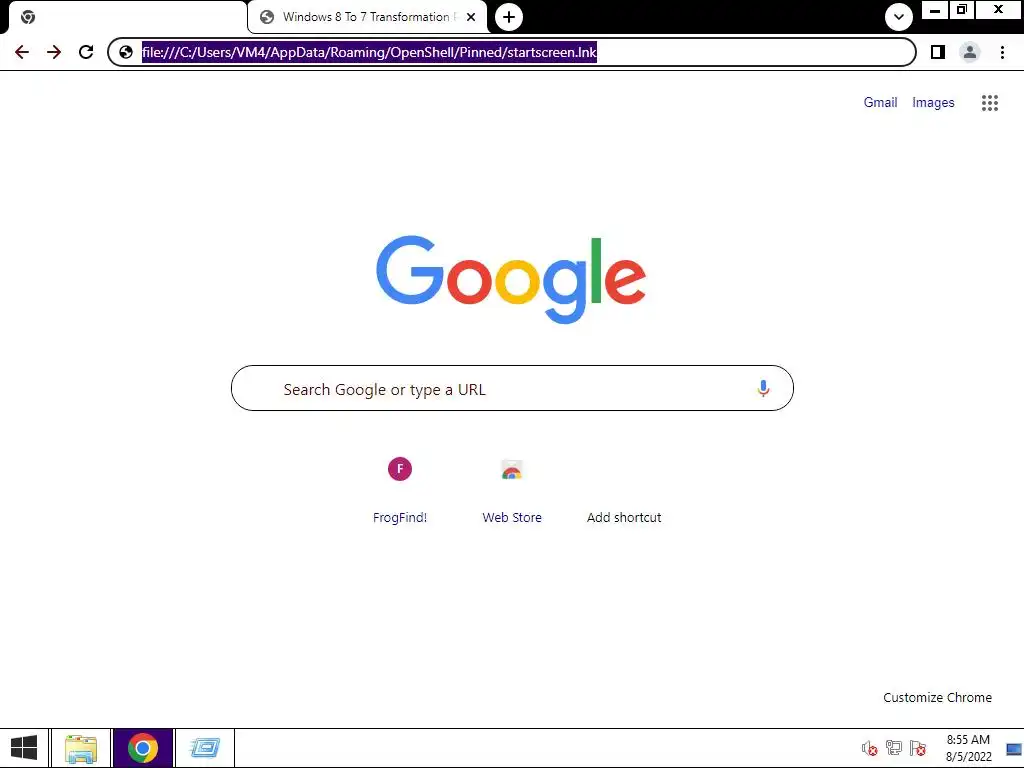The height and width of the screenshot is (768, 1024).
Task: Open the Google apps grid
Action: point(989,103)
